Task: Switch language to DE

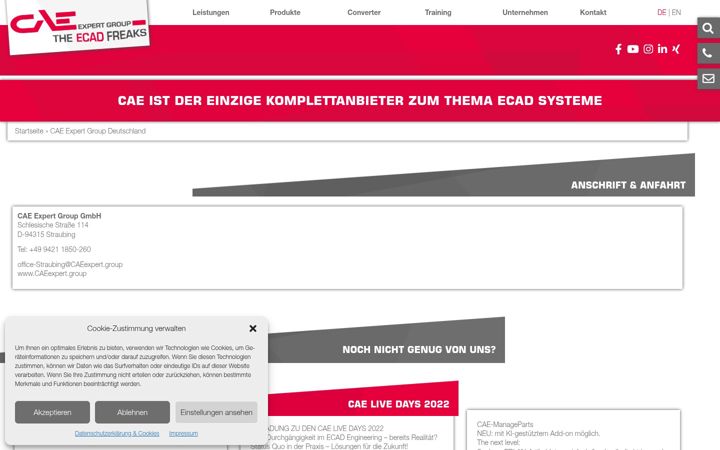Action: click(x=661, y=12)
